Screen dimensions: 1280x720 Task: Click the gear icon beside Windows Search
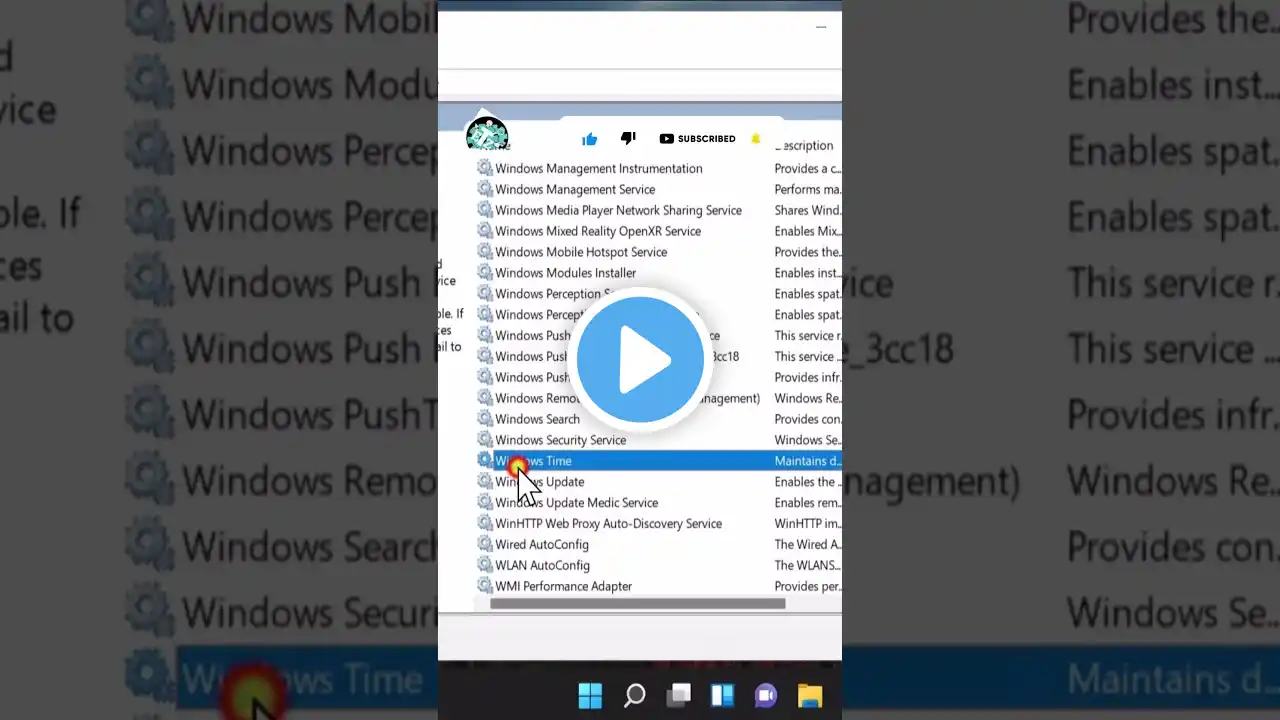[485, 419]
